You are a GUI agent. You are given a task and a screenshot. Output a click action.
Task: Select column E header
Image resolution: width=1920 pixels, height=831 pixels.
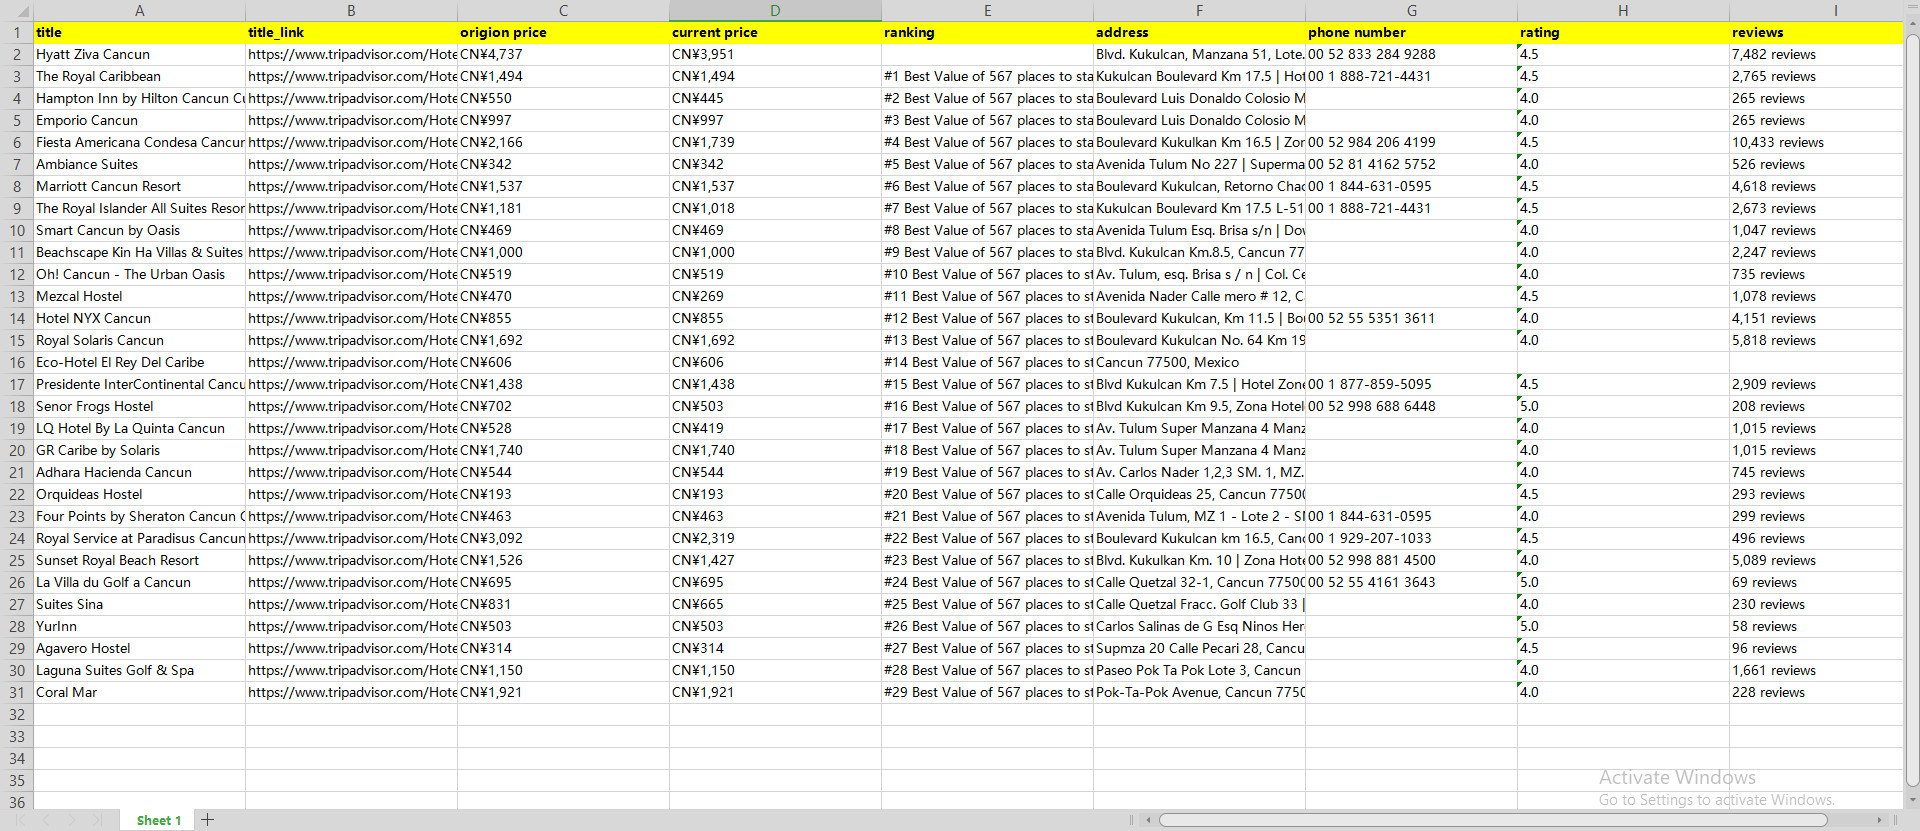click(987, 11)
